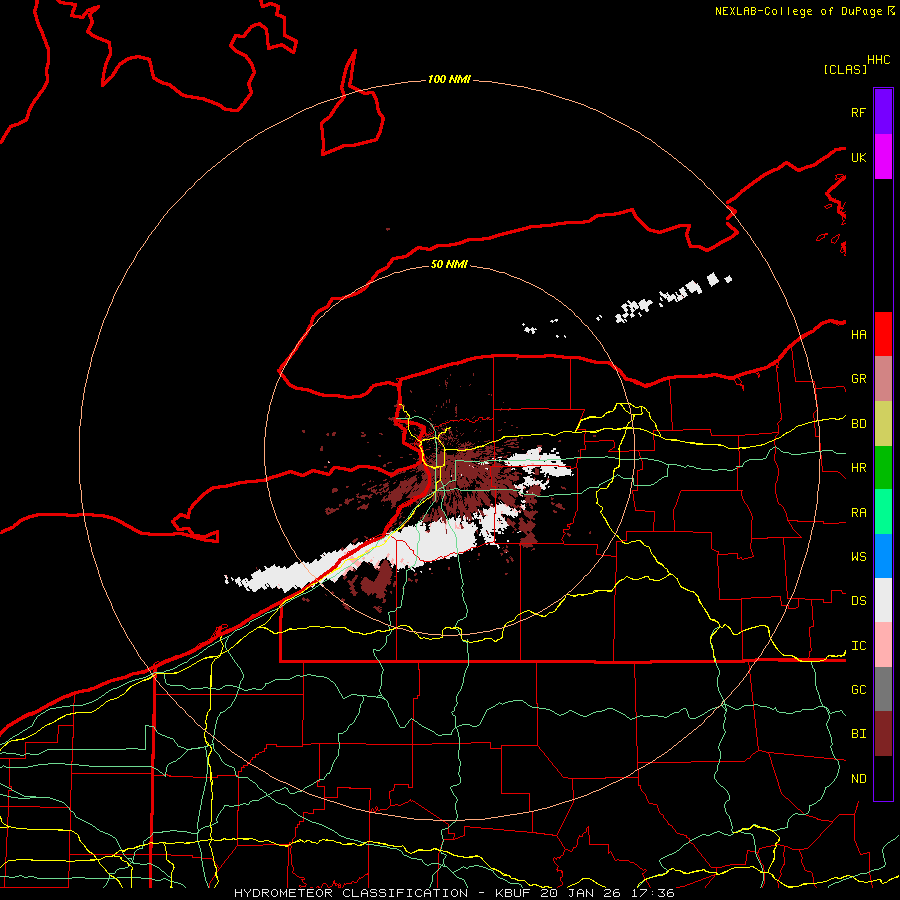Pick the HR green legend swatch
Viewport: 900px width, 900px height.
pos(883,468)
